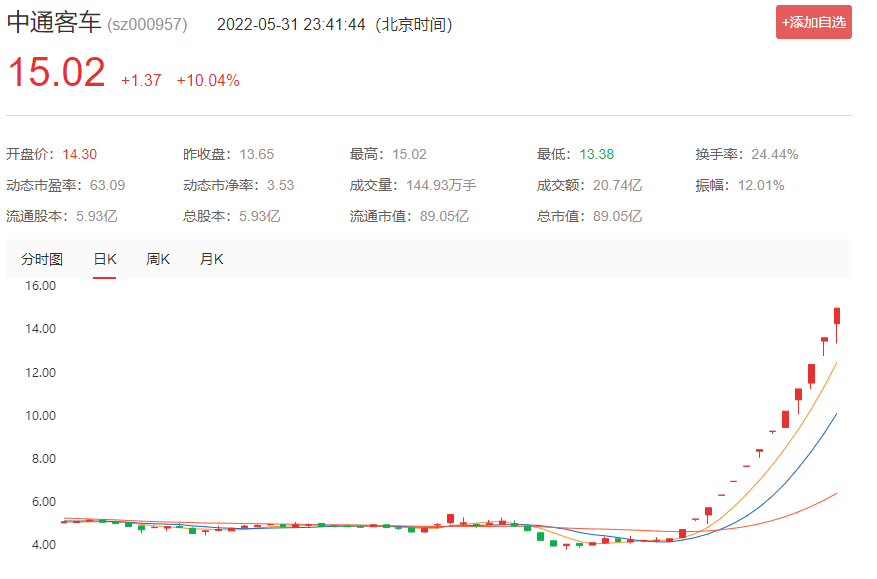Click the +添加自选 button
The height and width of the screenshot is (579, 877).
coord(813,22)
